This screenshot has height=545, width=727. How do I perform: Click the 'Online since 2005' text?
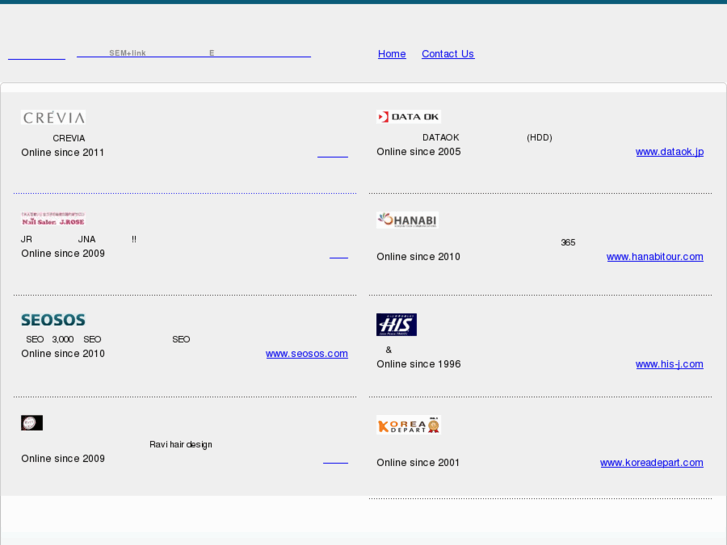(418, 152)
